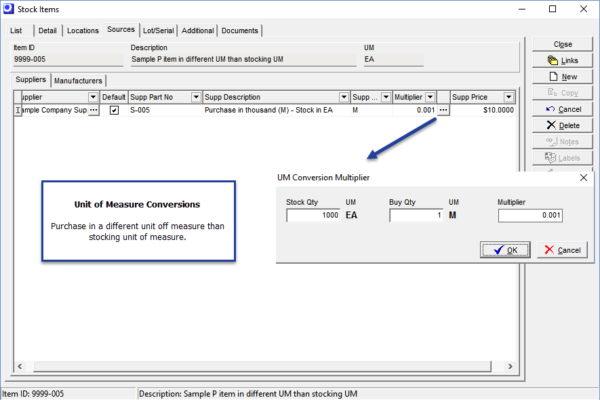Cancel the UM Conversion Multiplier dialog
This screenshot has height=400, width=600.
pos(562,250)
